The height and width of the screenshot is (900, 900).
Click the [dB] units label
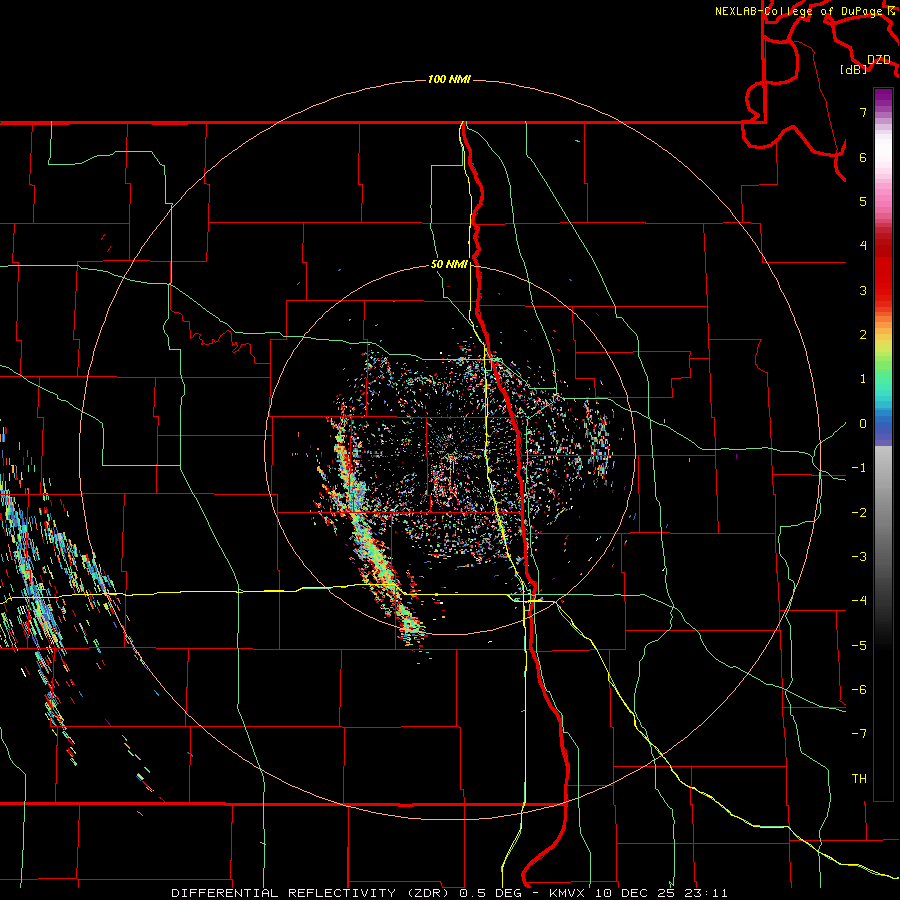854,69
